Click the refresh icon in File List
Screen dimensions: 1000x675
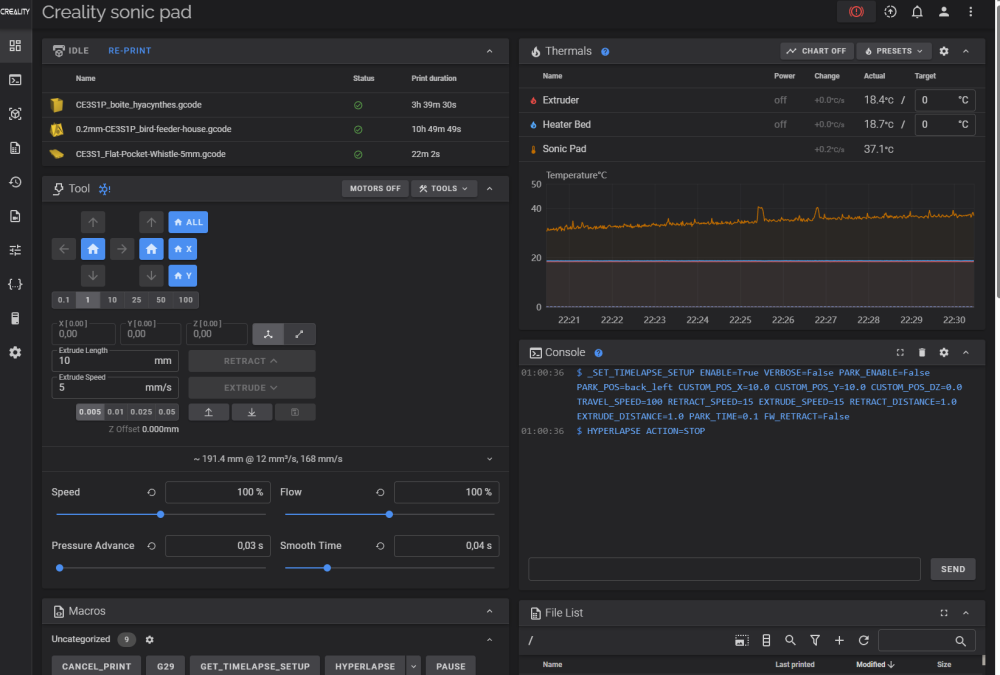click(x=863, y=640)
